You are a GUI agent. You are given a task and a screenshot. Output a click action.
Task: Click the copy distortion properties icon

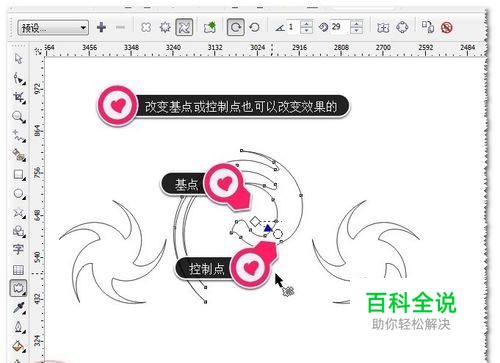pyautogui.click(x=428, y=27)
